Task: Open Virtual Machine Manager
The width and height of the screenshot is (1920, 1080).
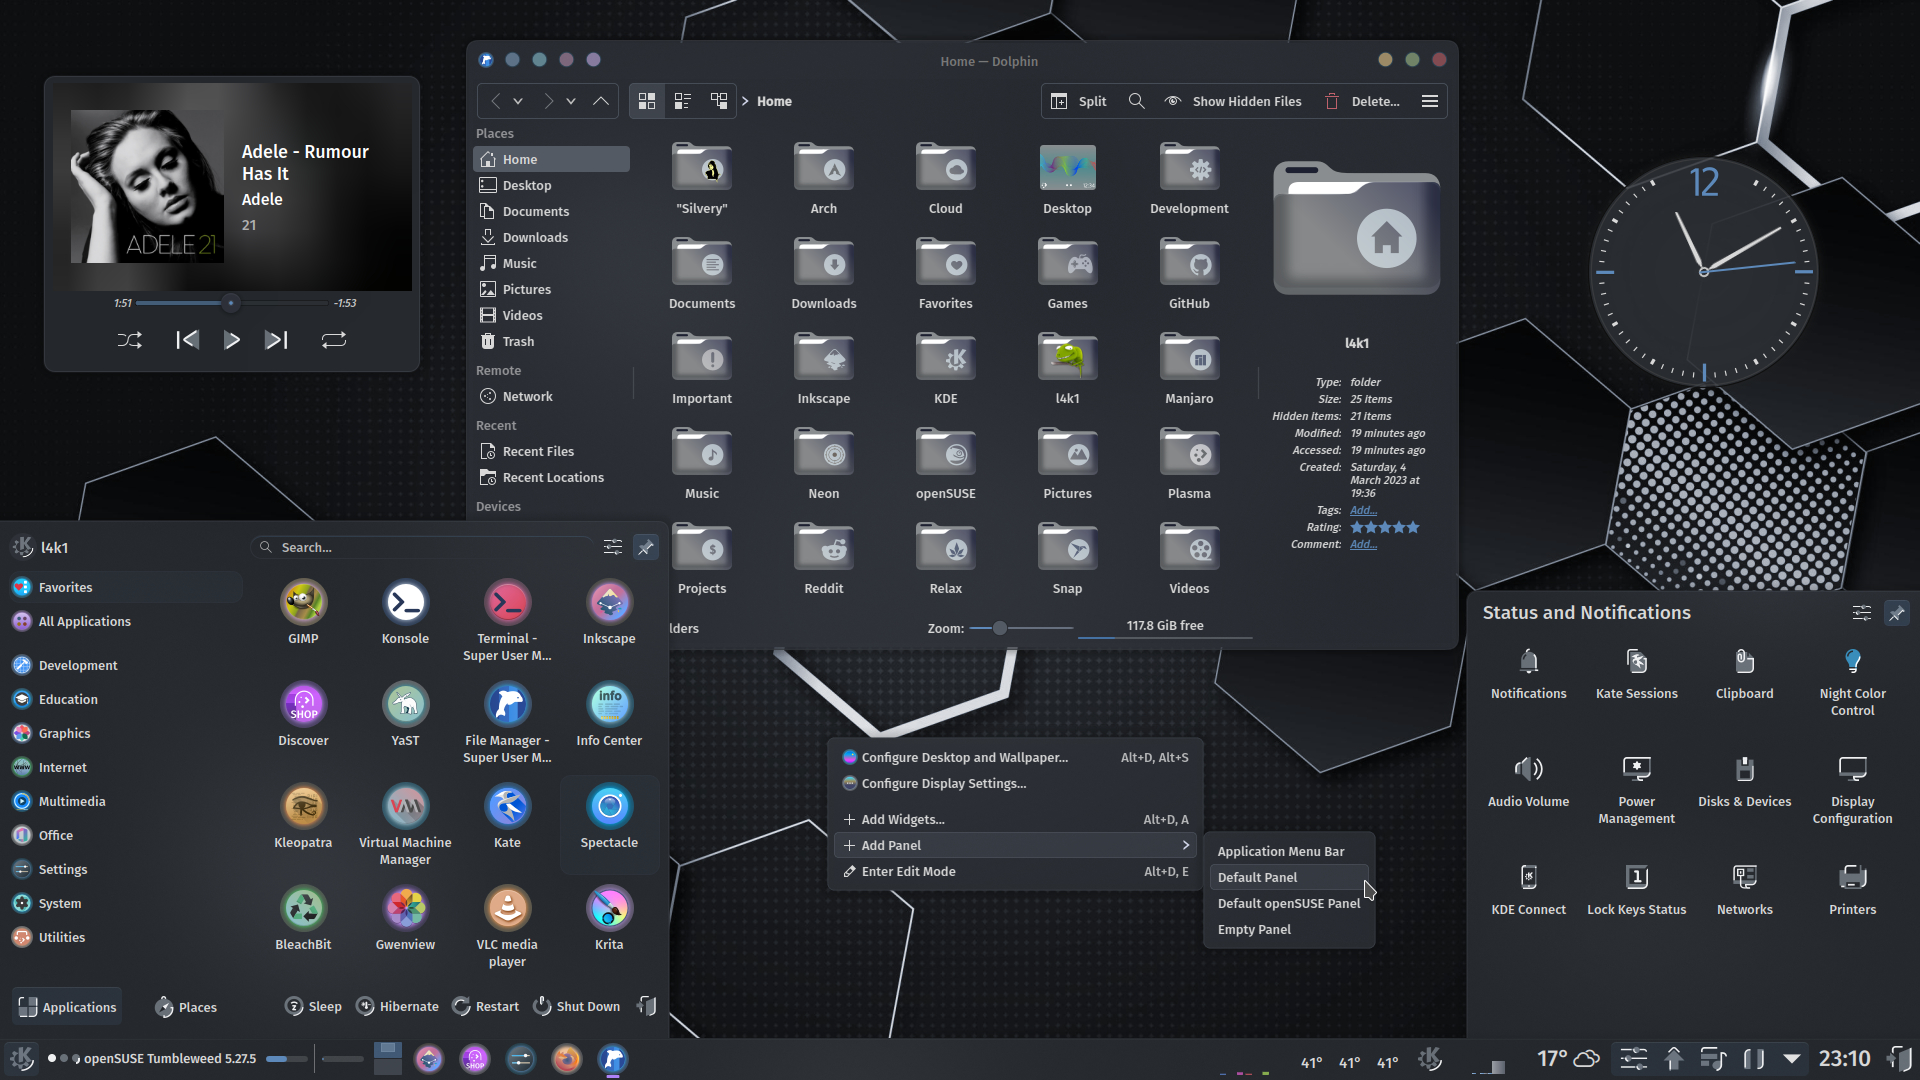Action: [405, 825]
